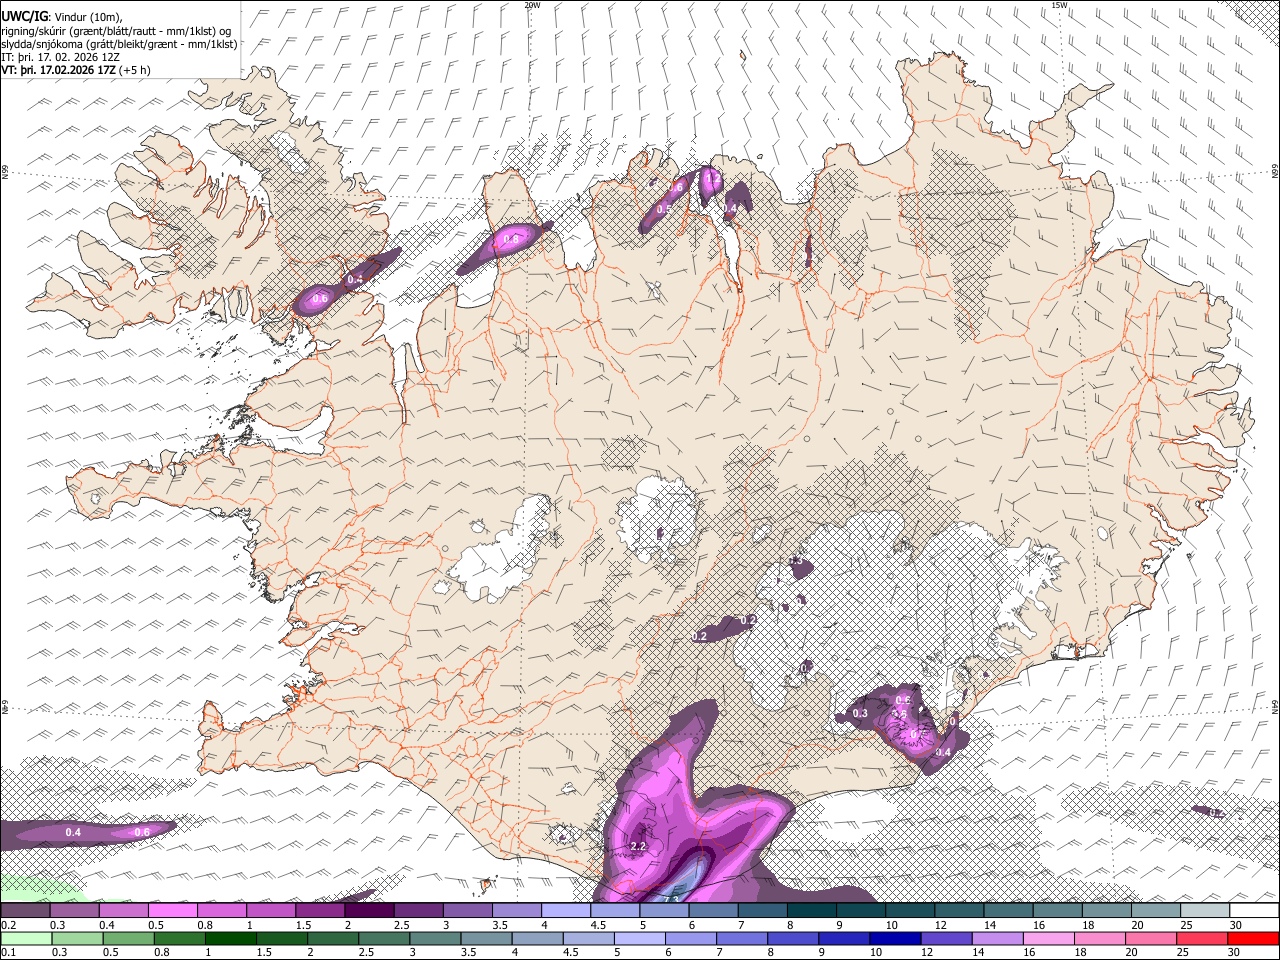Click the lavender 14 swatch in lower legend
Image resolution: width=1280 pixels, height=960 pixels.
998,938
